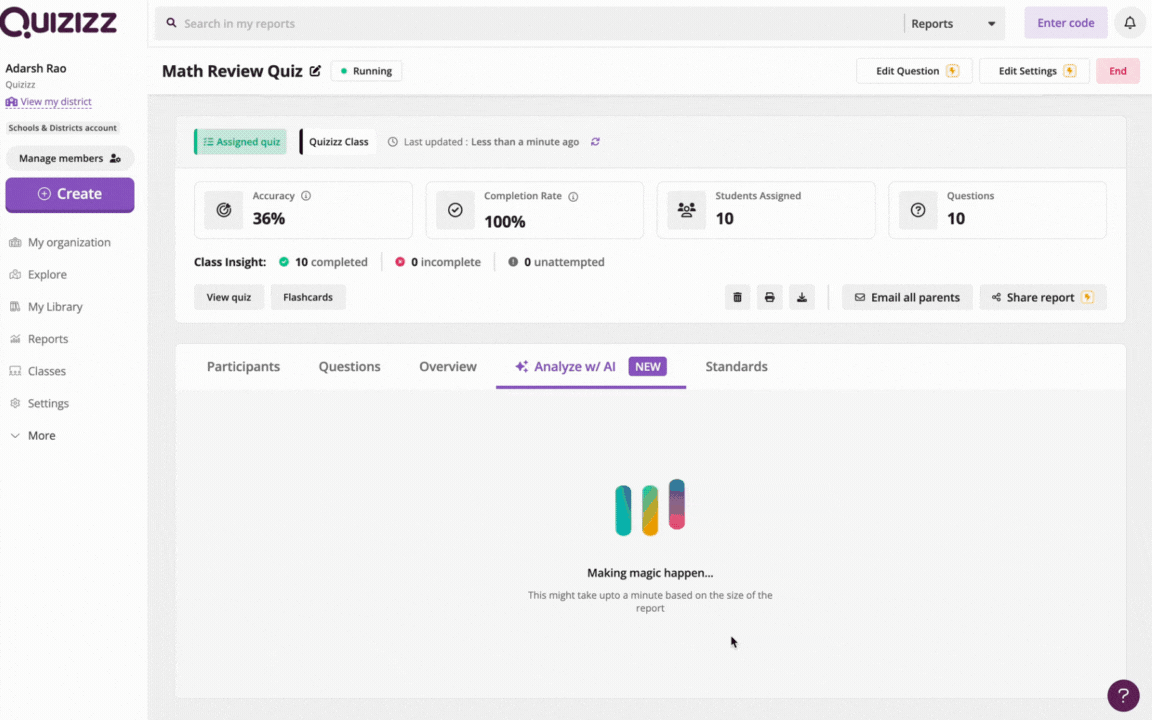The image size is (1152, 720).
Task: Click the NEW badge on Analyze tab
Action: coord(648,367)
